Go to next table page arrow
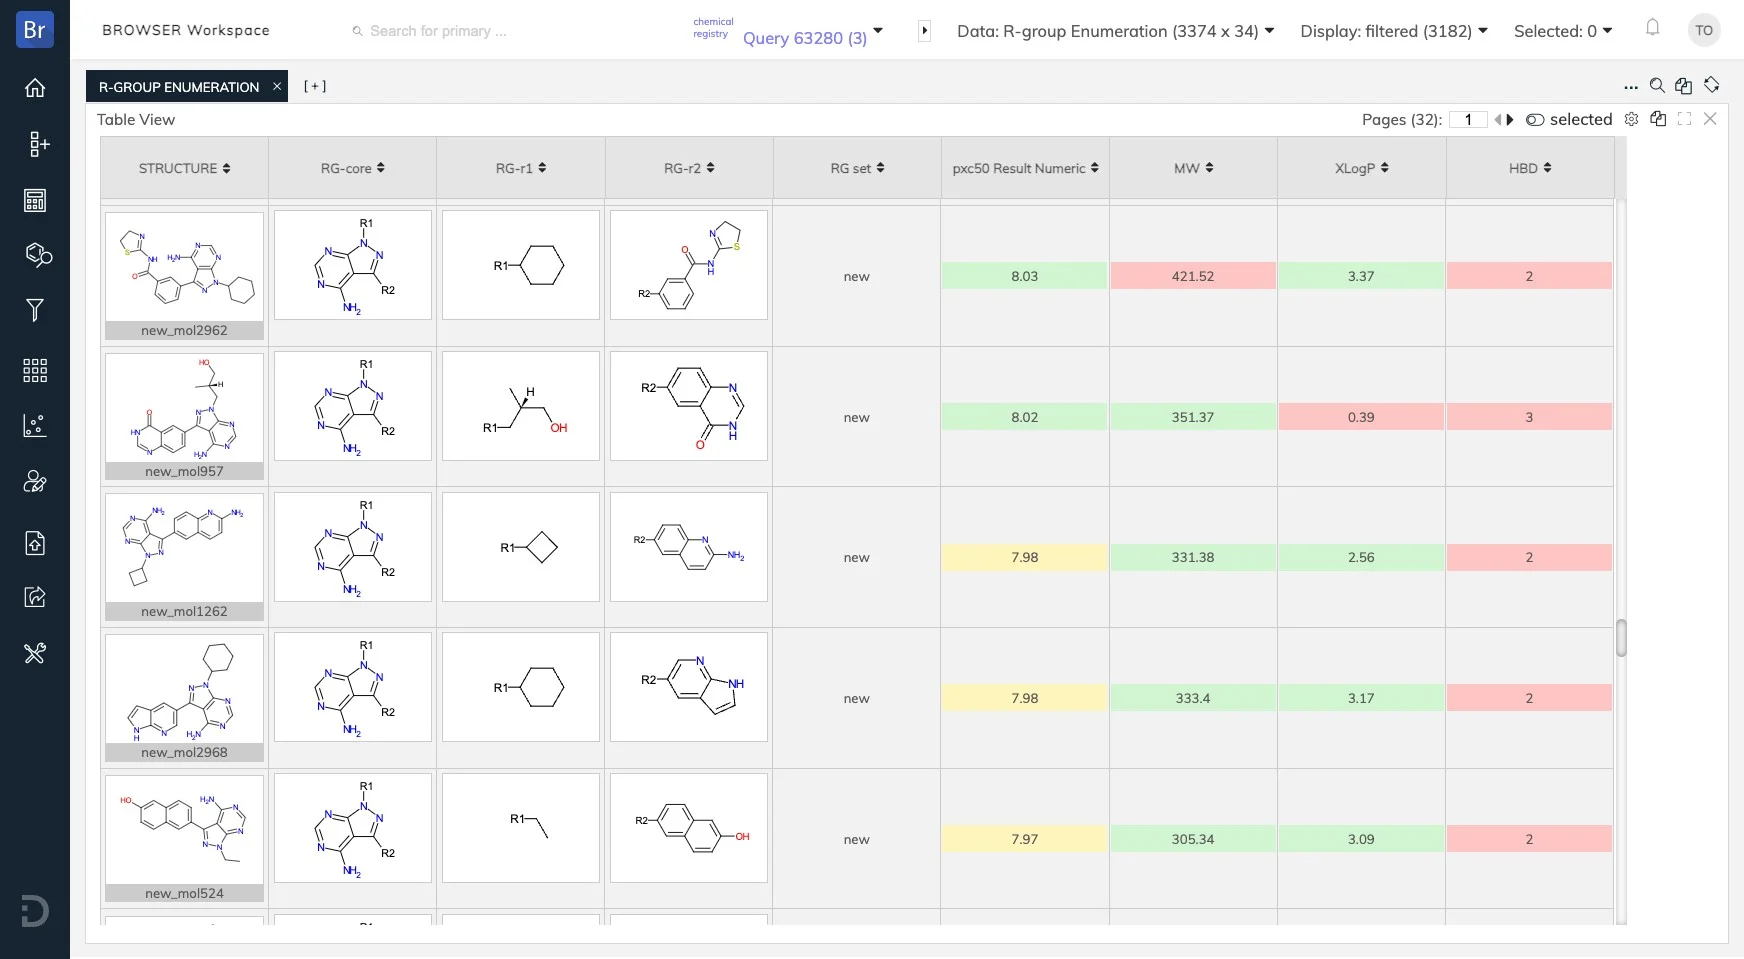This screenshot has width=1744, height=959. (x=1510, y=120)
